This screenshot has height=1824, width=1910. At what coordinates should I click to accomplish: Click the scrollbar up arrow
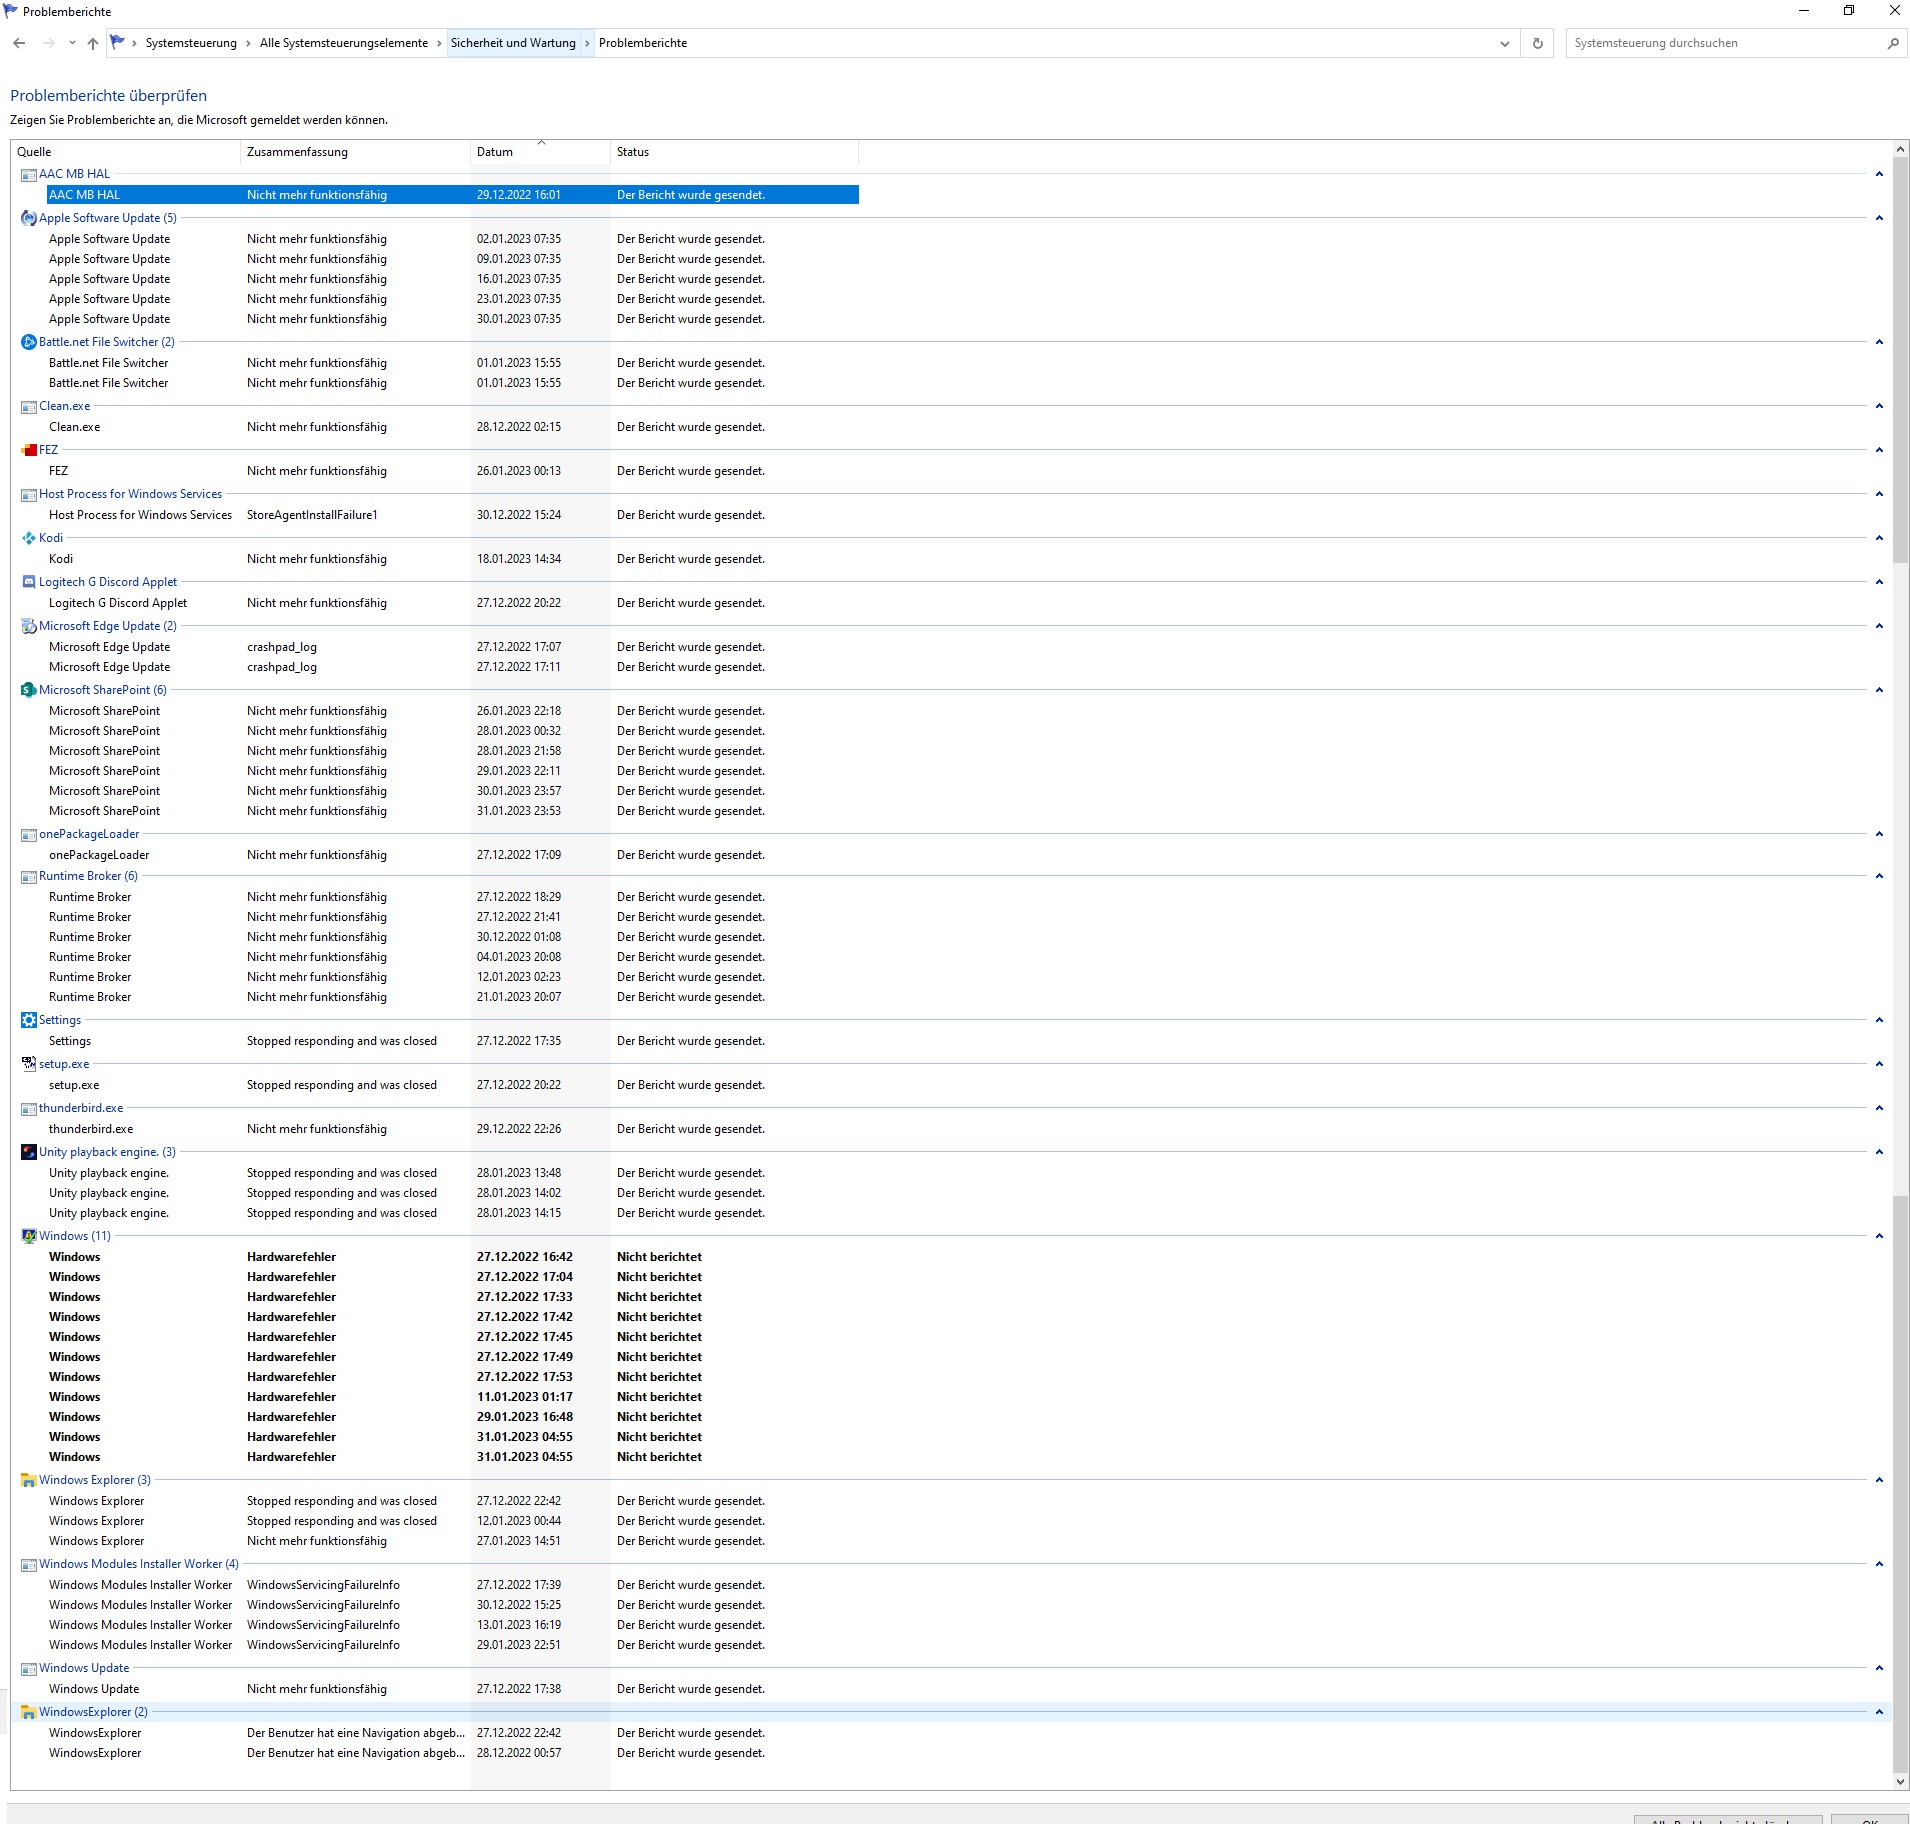tap(1901, 149)
